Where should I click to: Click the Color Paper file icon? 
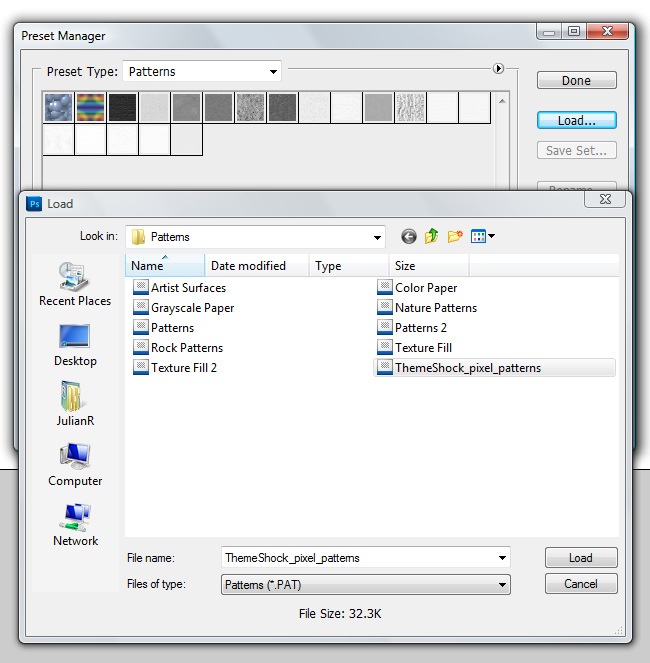click(x=384, y=287)
